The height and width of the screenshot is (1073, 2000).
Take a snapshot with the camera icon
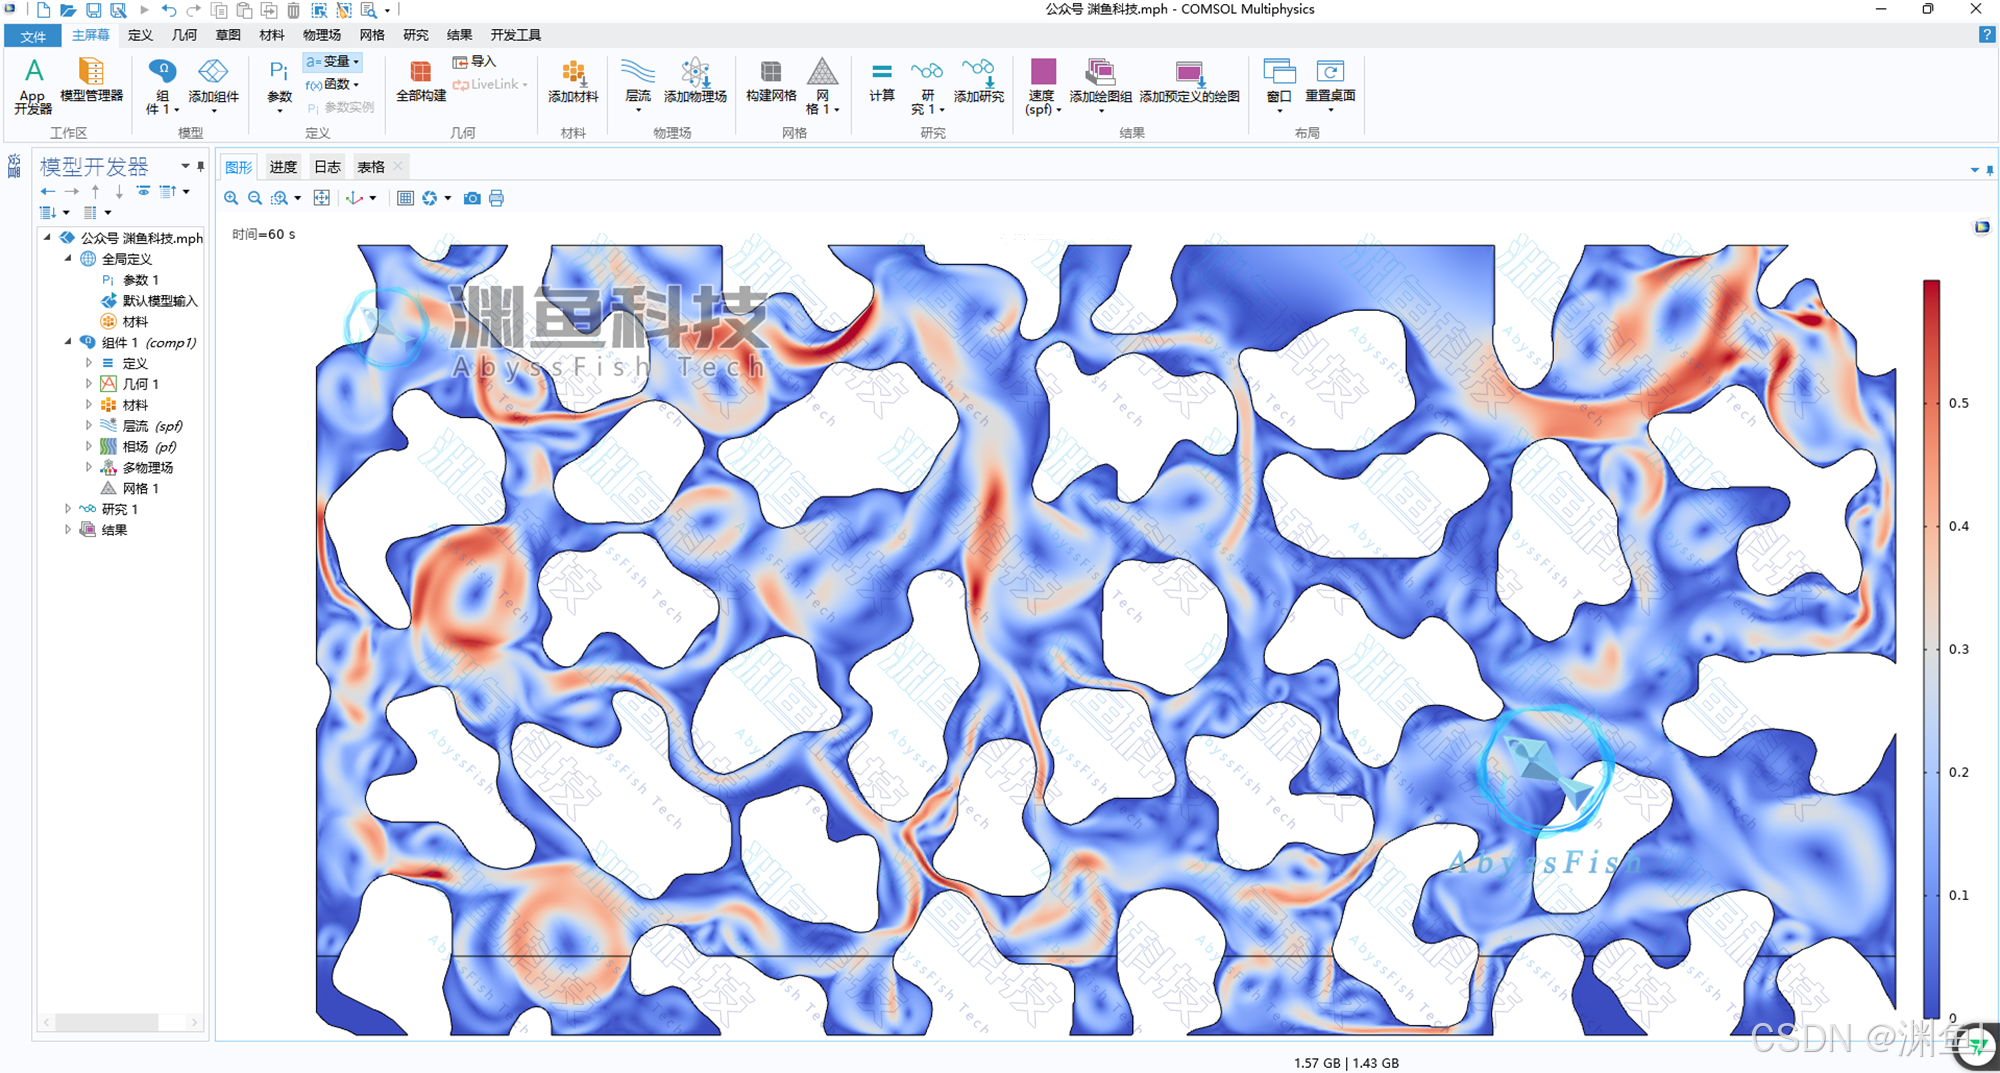tap(472, 198)
